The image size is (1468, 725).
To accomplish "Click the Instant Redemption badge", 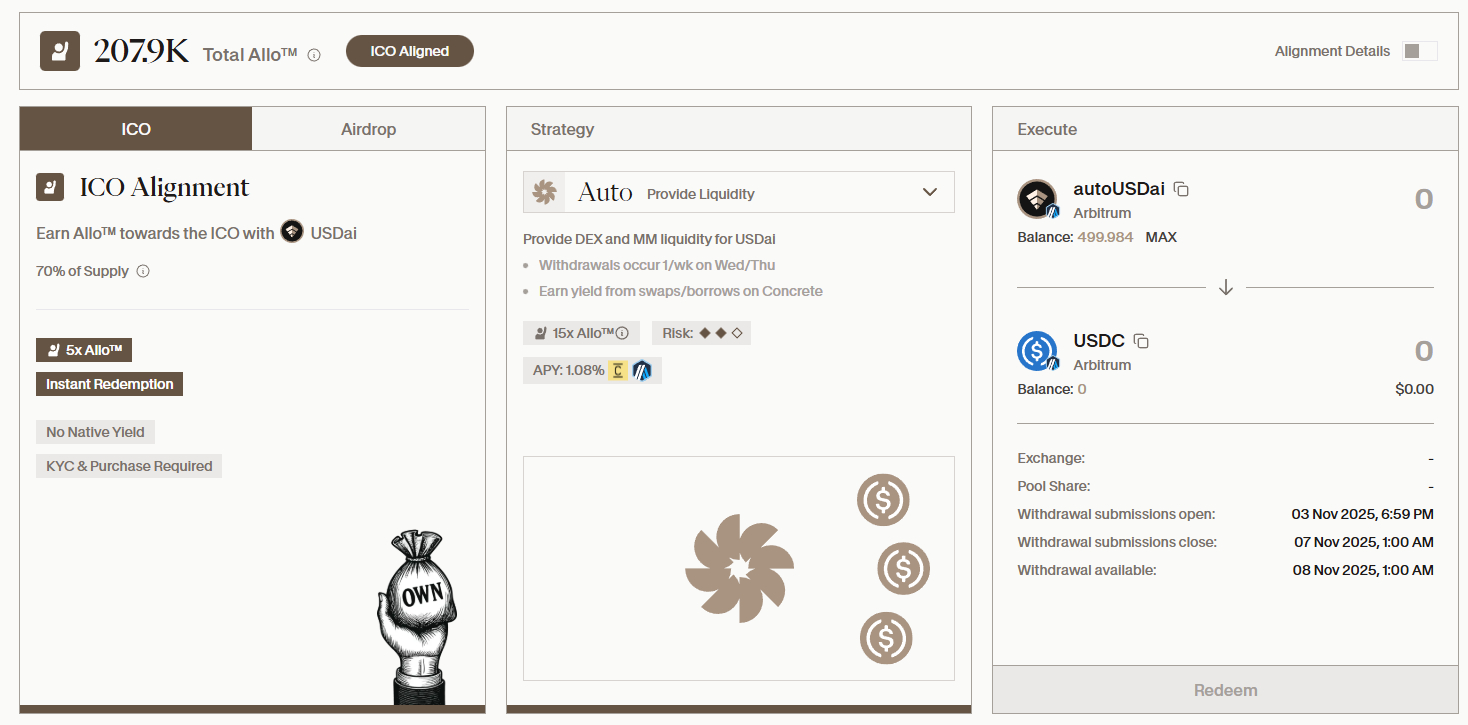I will point(110,384).
